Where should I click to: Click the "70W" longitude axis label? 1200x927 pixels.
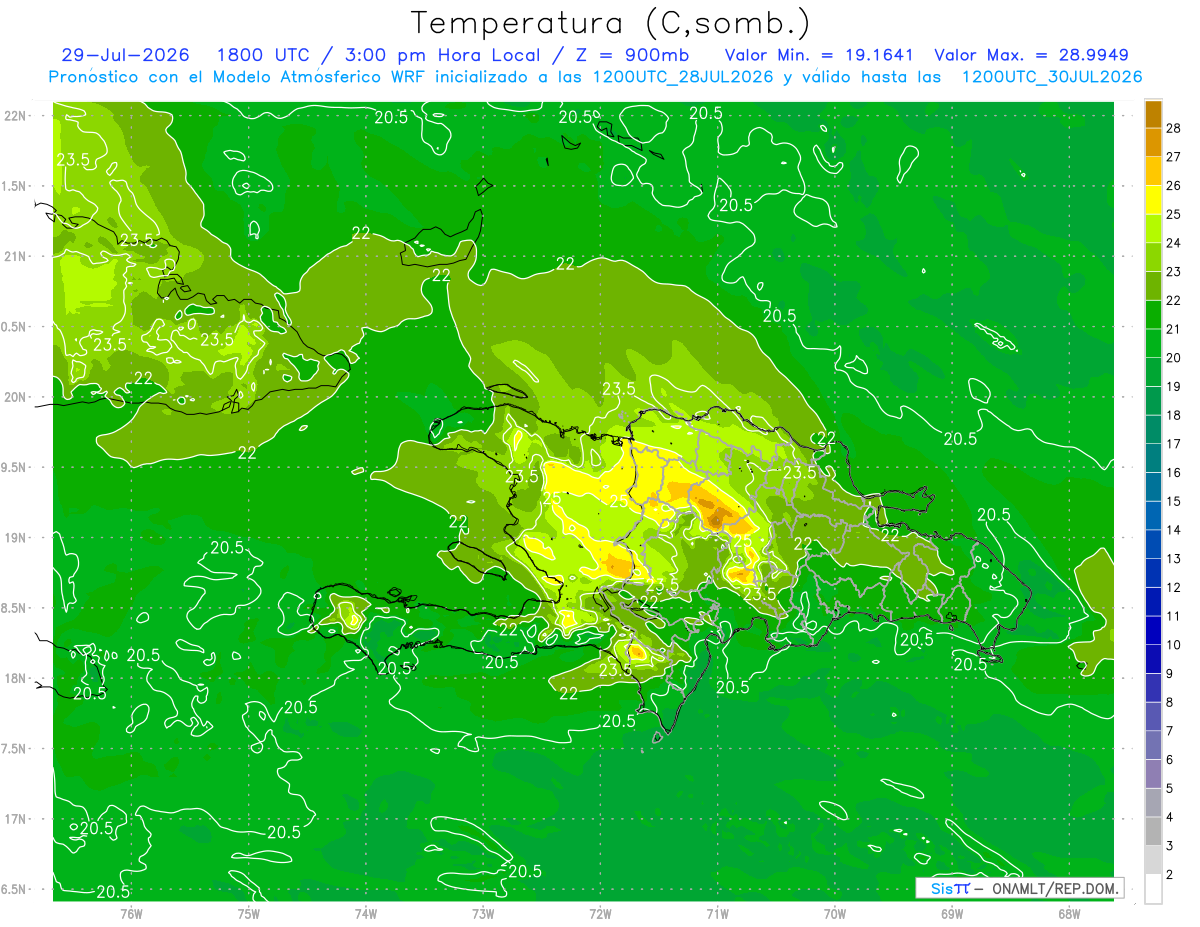(835, 914)
